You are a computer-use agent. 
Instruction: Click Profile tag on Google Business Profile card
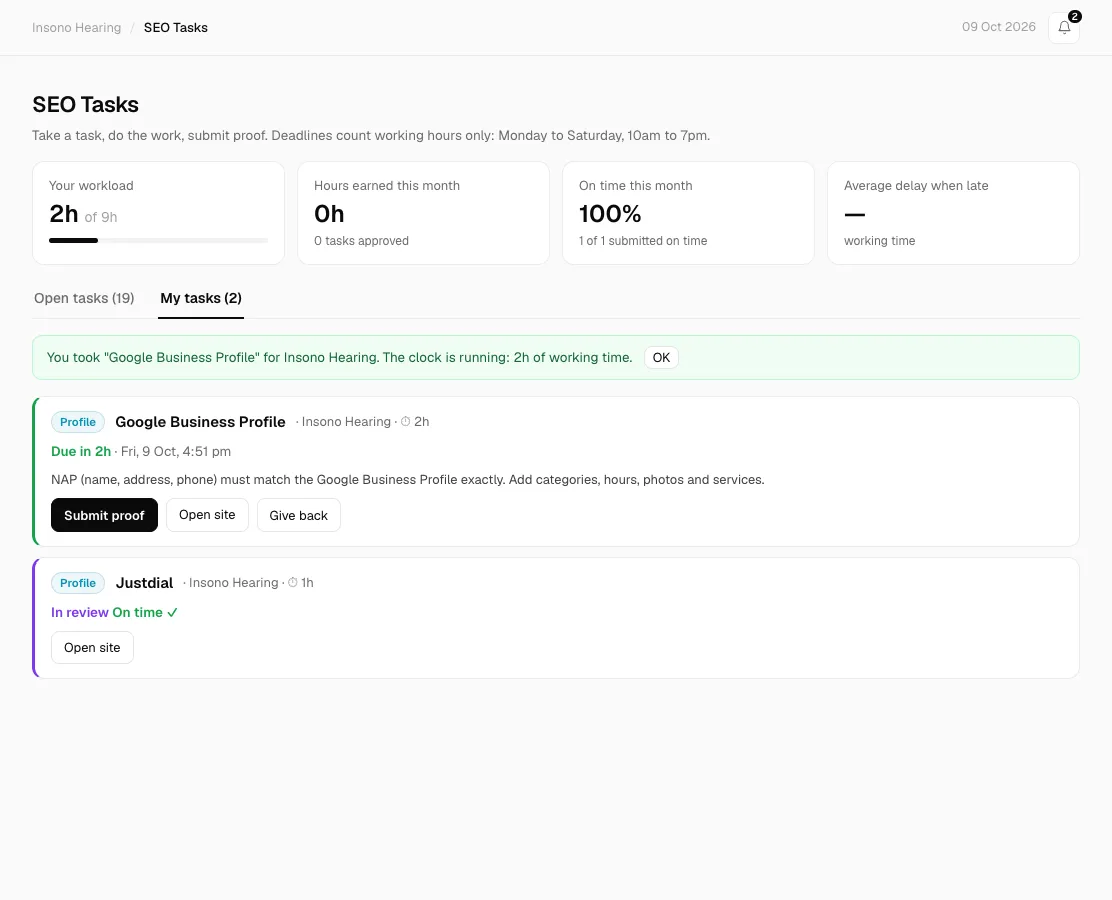click(78, 422)
